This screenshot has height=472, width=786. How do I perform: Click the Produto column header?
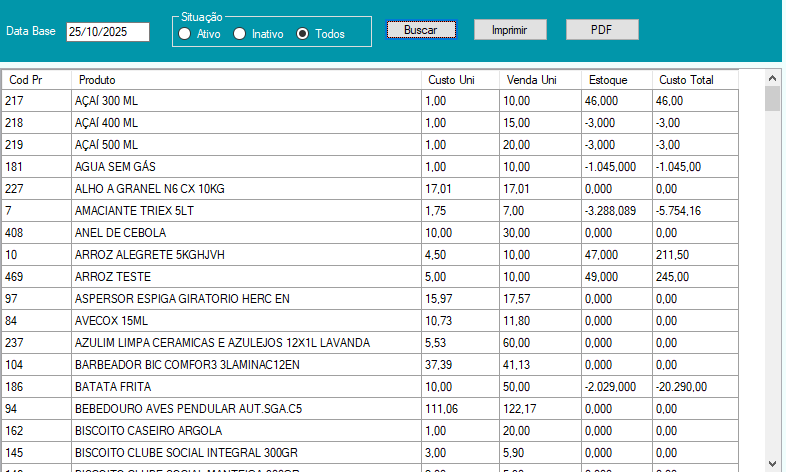click(97, 79)
